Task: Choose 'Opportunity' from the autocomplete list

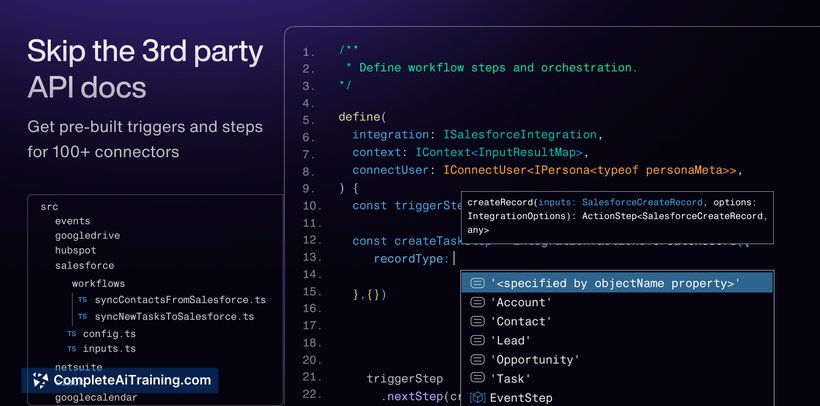Action: [x=617, y=359]
